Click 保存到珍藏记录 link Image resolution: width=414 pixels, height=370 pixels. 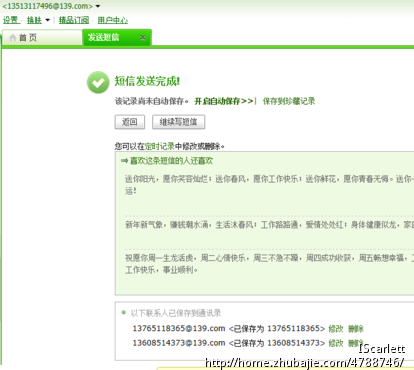pyautogui.click(x=289, y=101)
